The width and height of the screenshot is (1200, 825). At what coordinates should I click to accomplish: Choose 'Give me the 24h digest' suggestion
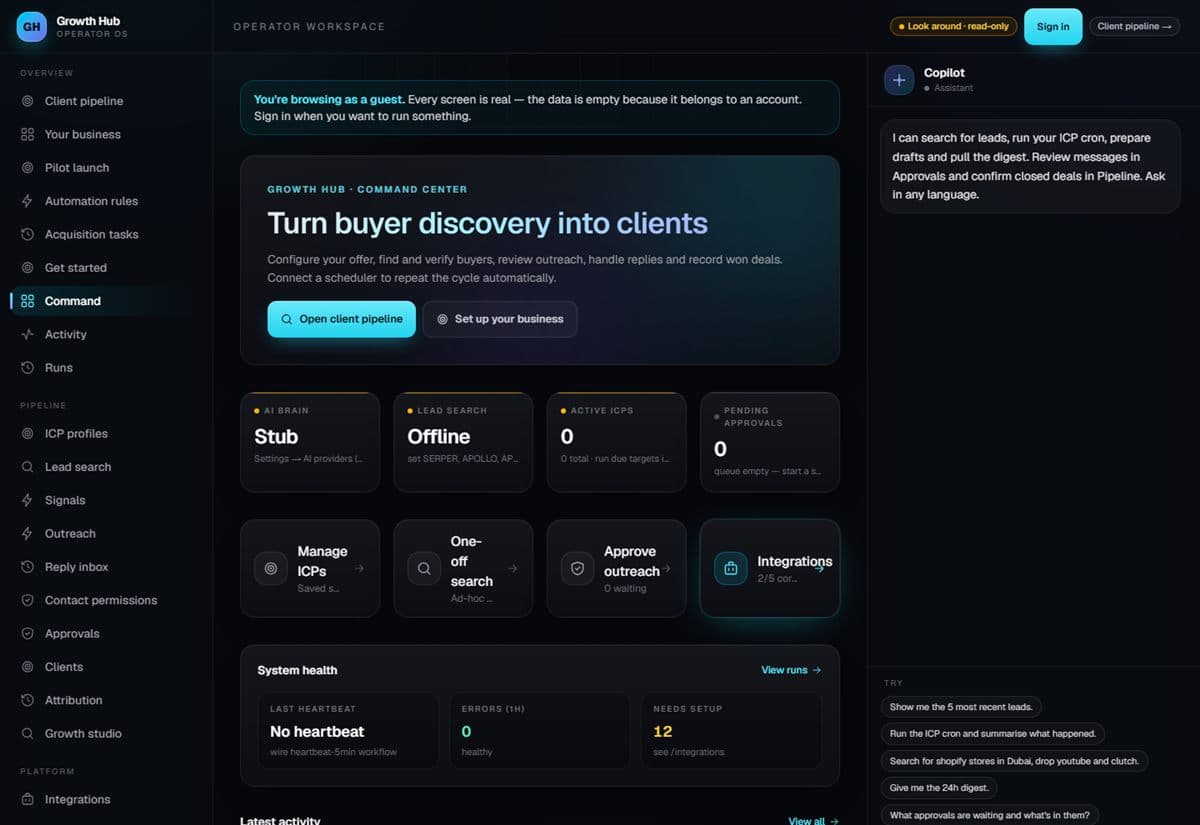(x=938, y=787)
